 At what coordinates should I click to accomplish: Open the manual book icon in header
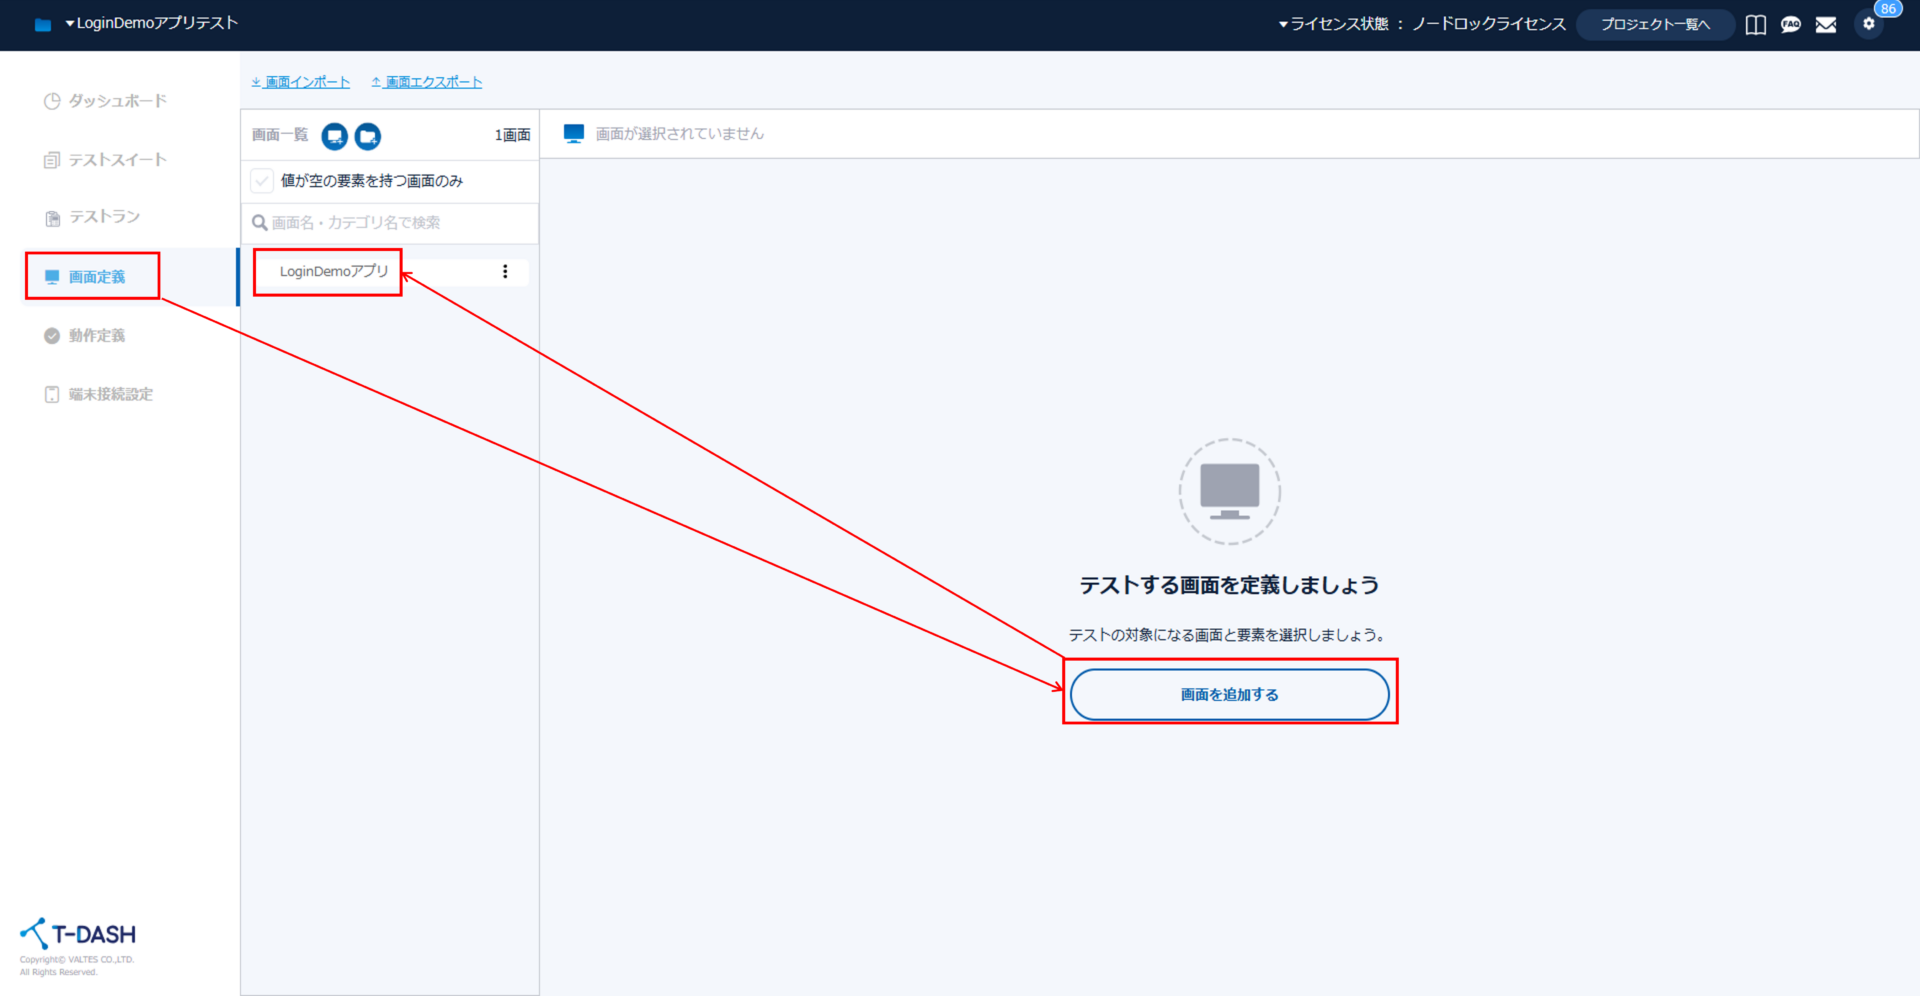(x=1755, y=25)
